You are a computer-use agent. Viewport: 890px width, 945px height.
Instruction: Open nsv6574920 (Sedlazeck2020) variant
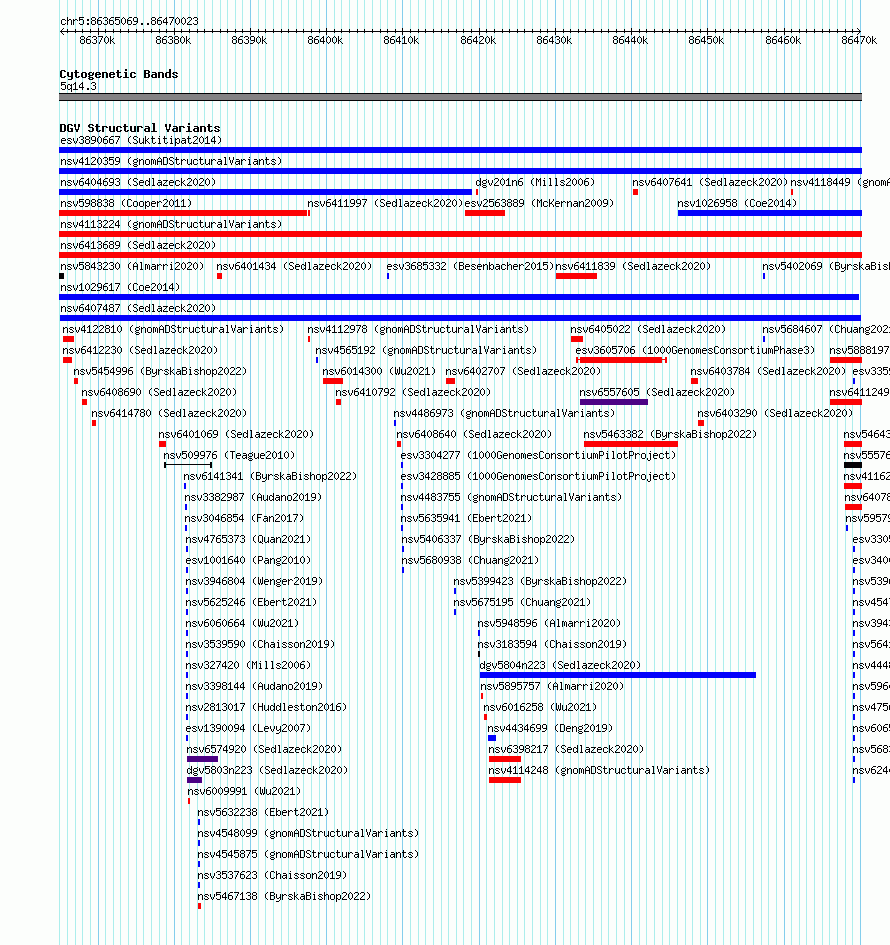(264, 750)
